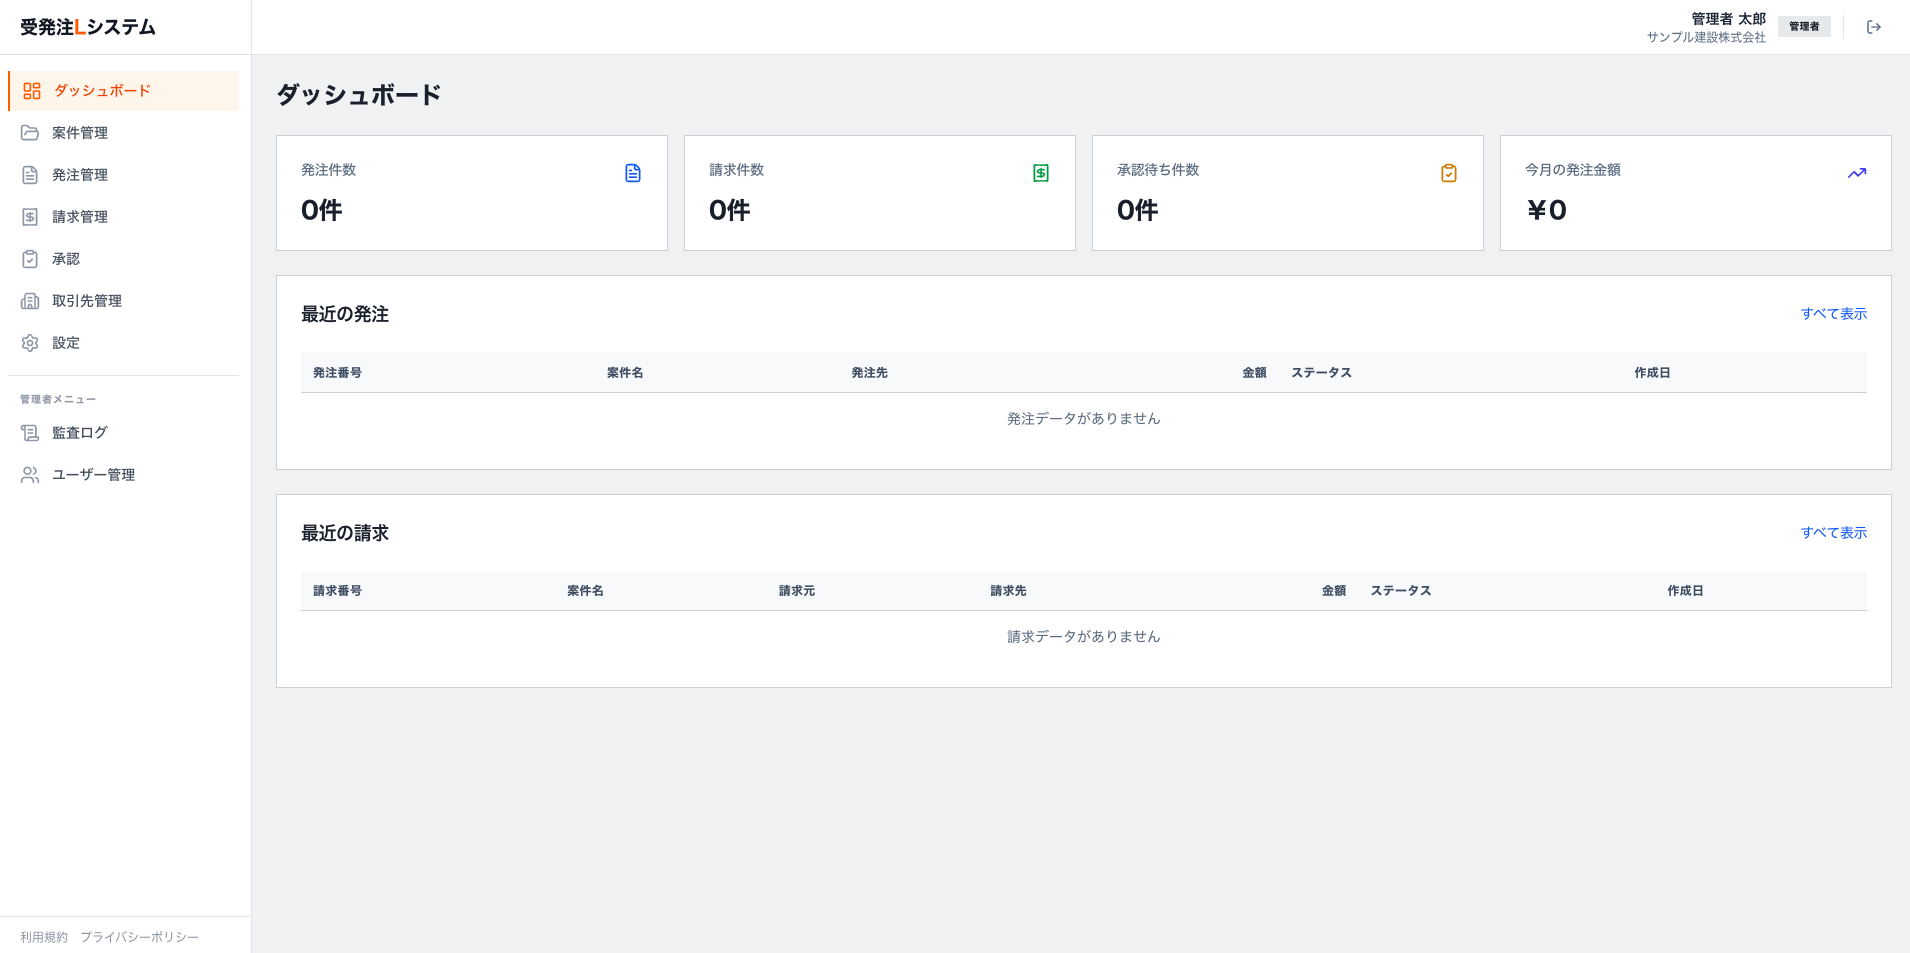Click the clipboard icon in 承認待ち件数 card
The height and width of the screenshot is (953, 1910).
pyautogui.click(x=1449, y=173)
